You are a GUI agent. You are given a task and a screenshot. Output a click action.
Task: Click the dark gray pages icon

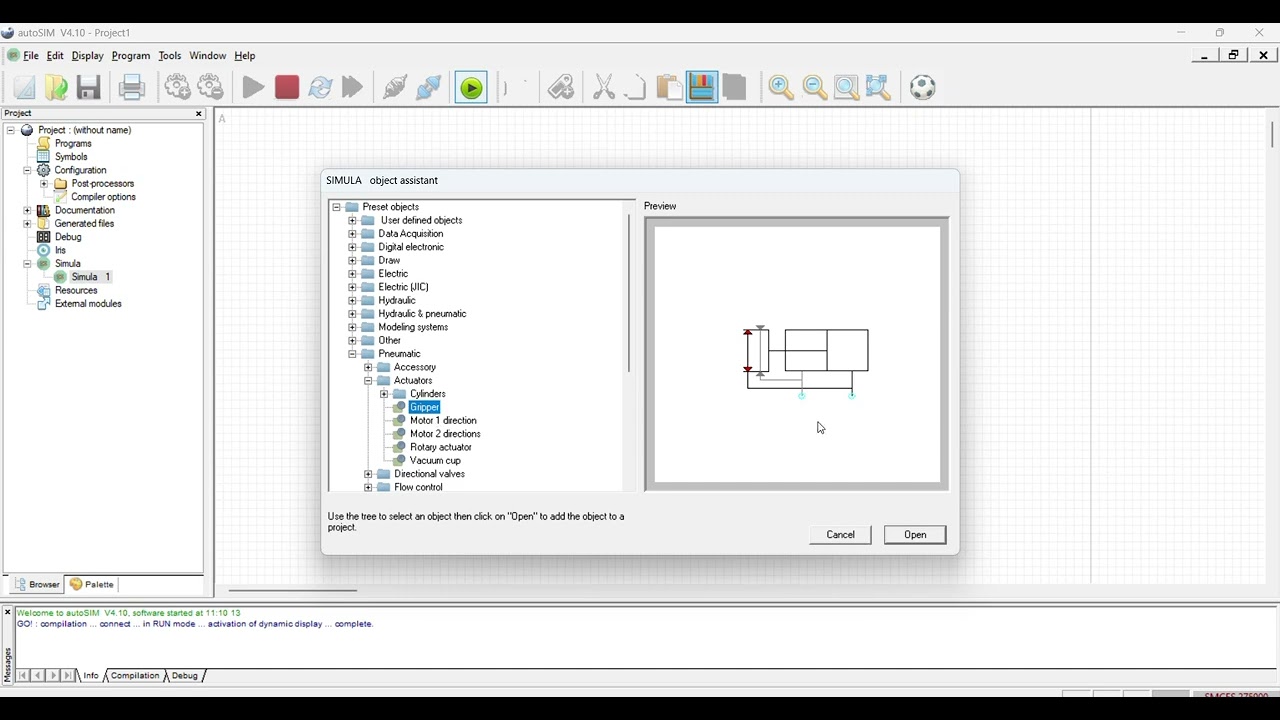(x=735, y=88)
